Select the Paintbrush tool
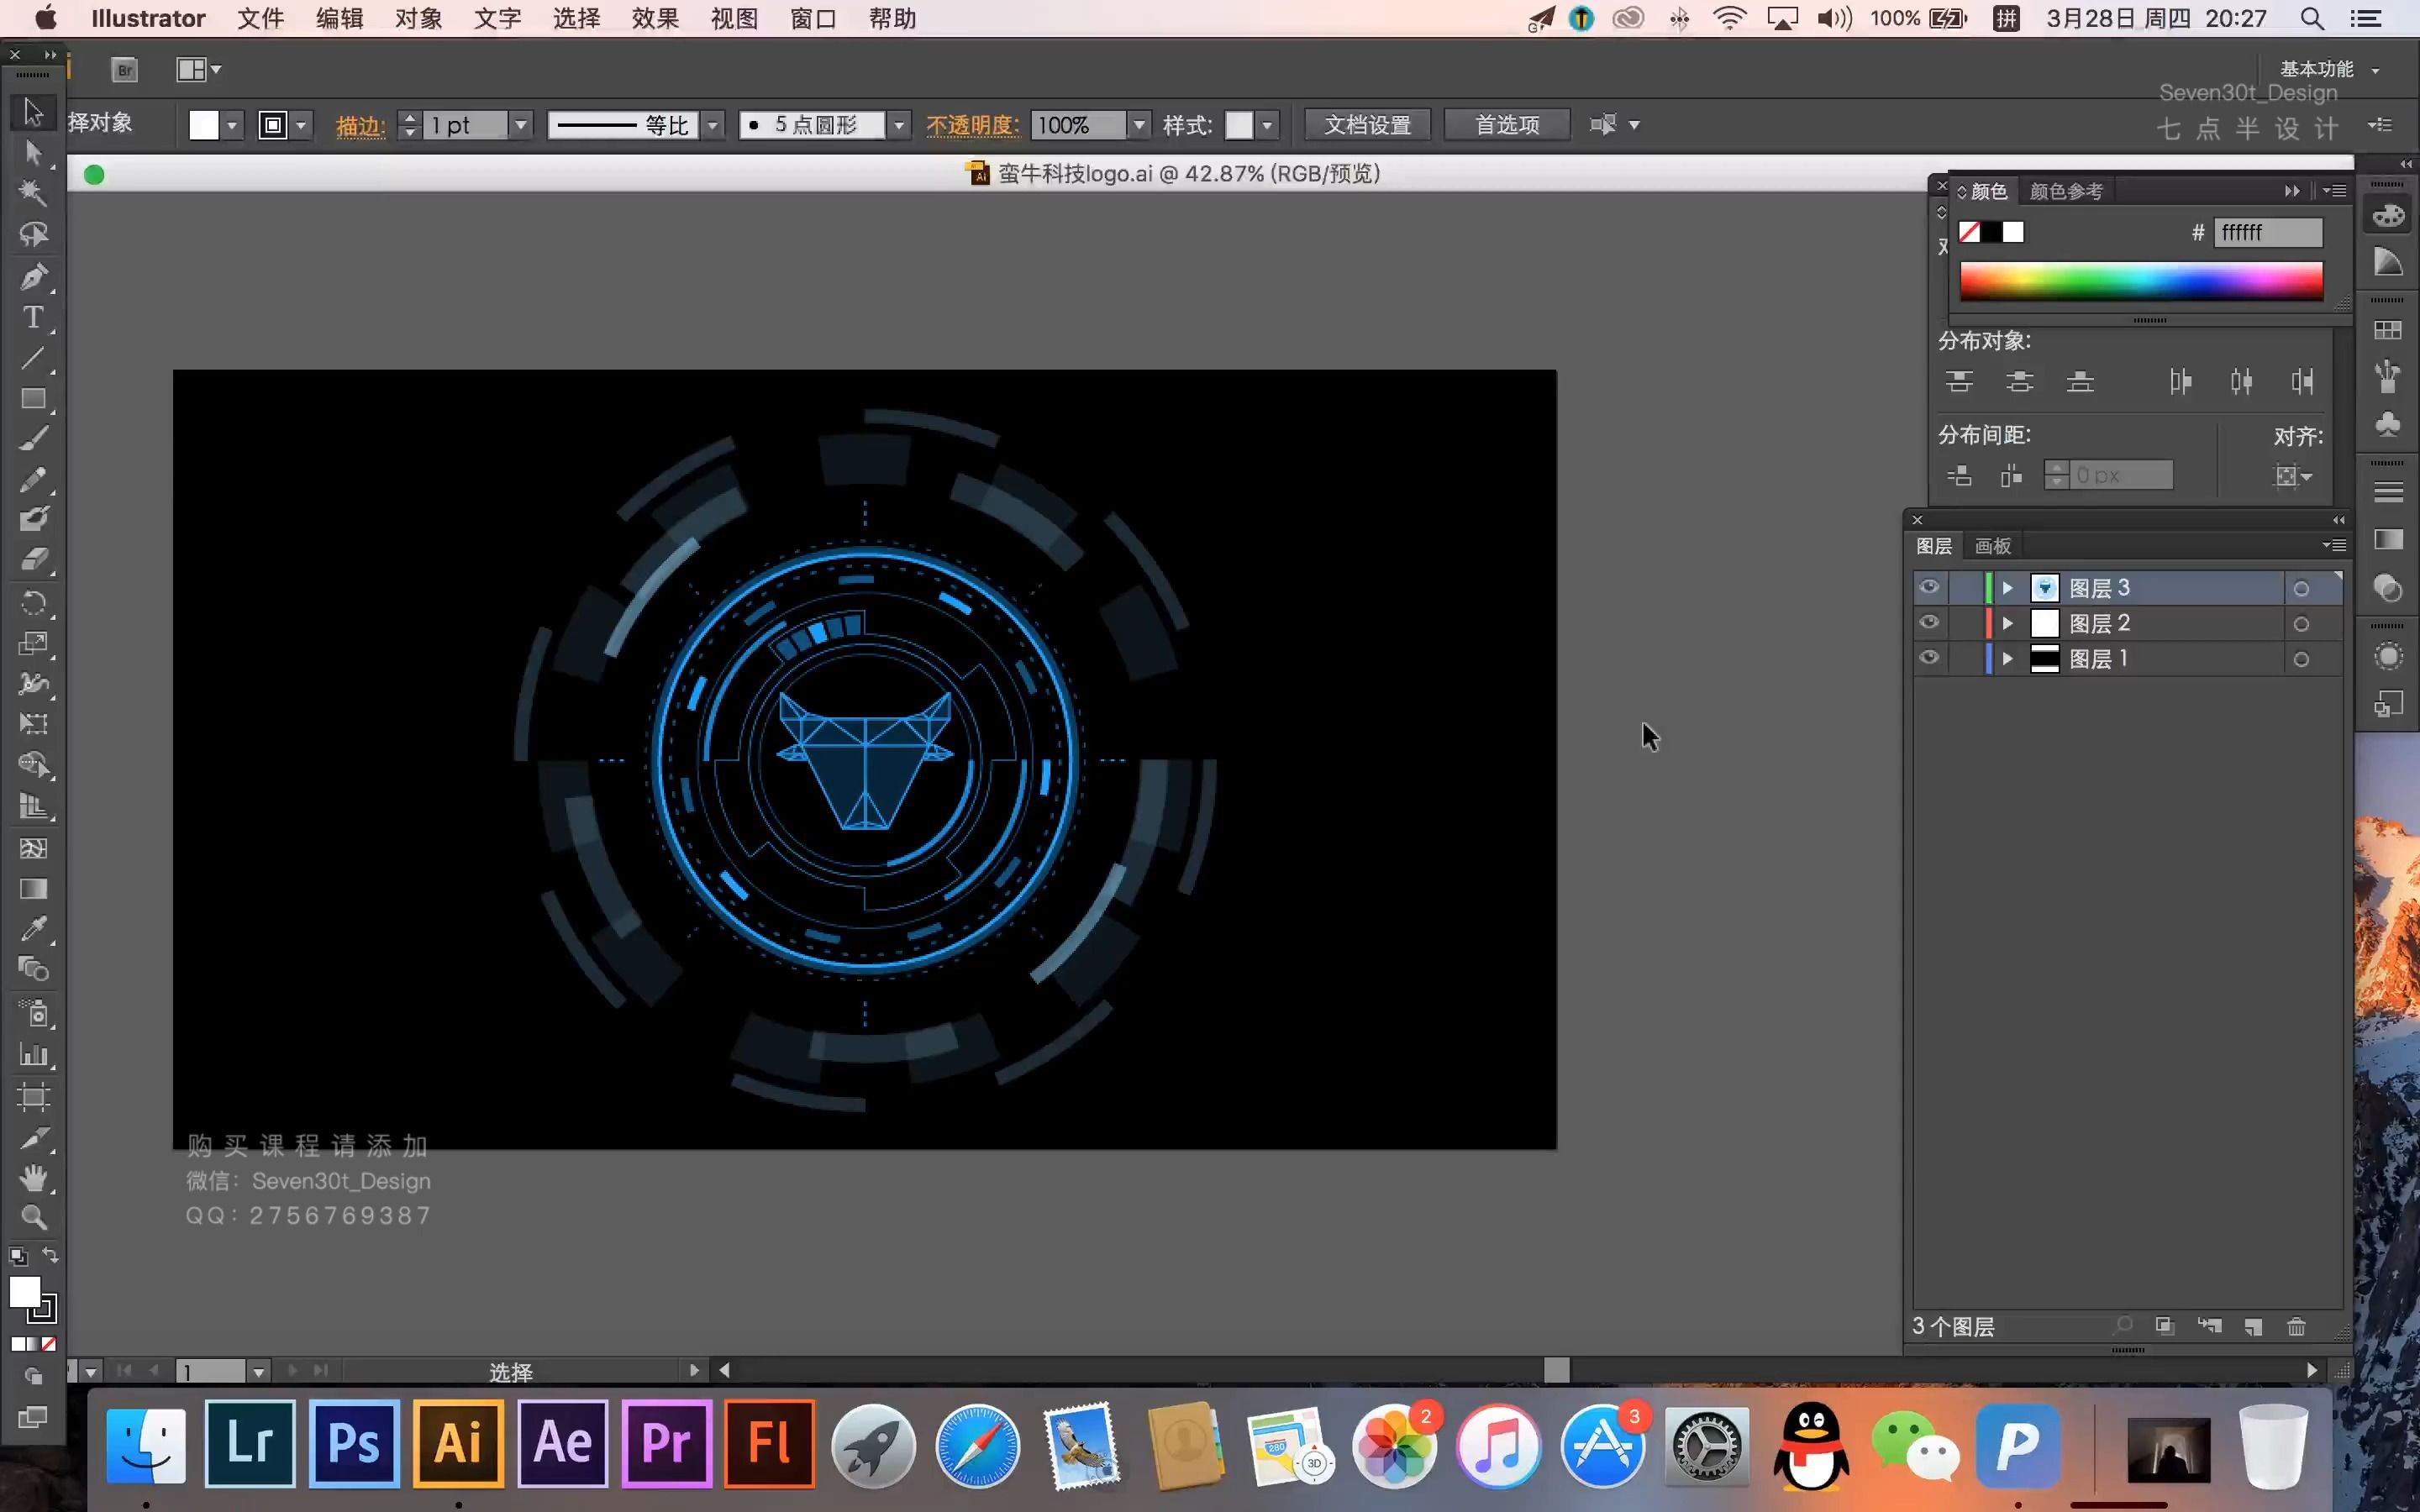 (33, 439)
